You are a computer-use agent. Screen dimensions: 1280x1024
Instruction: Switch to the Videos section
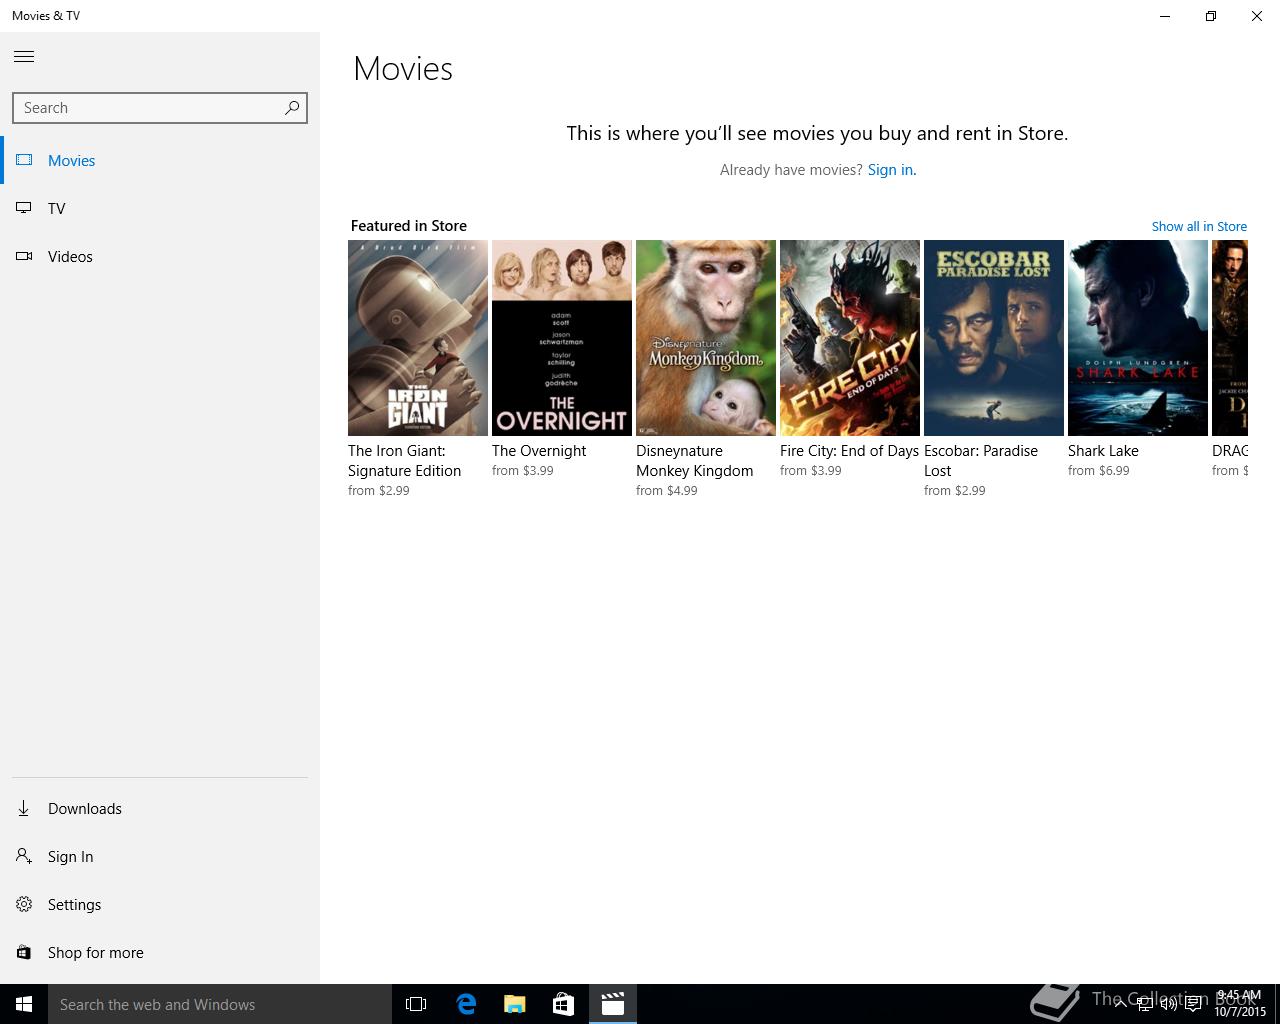[x=70, y=256]
